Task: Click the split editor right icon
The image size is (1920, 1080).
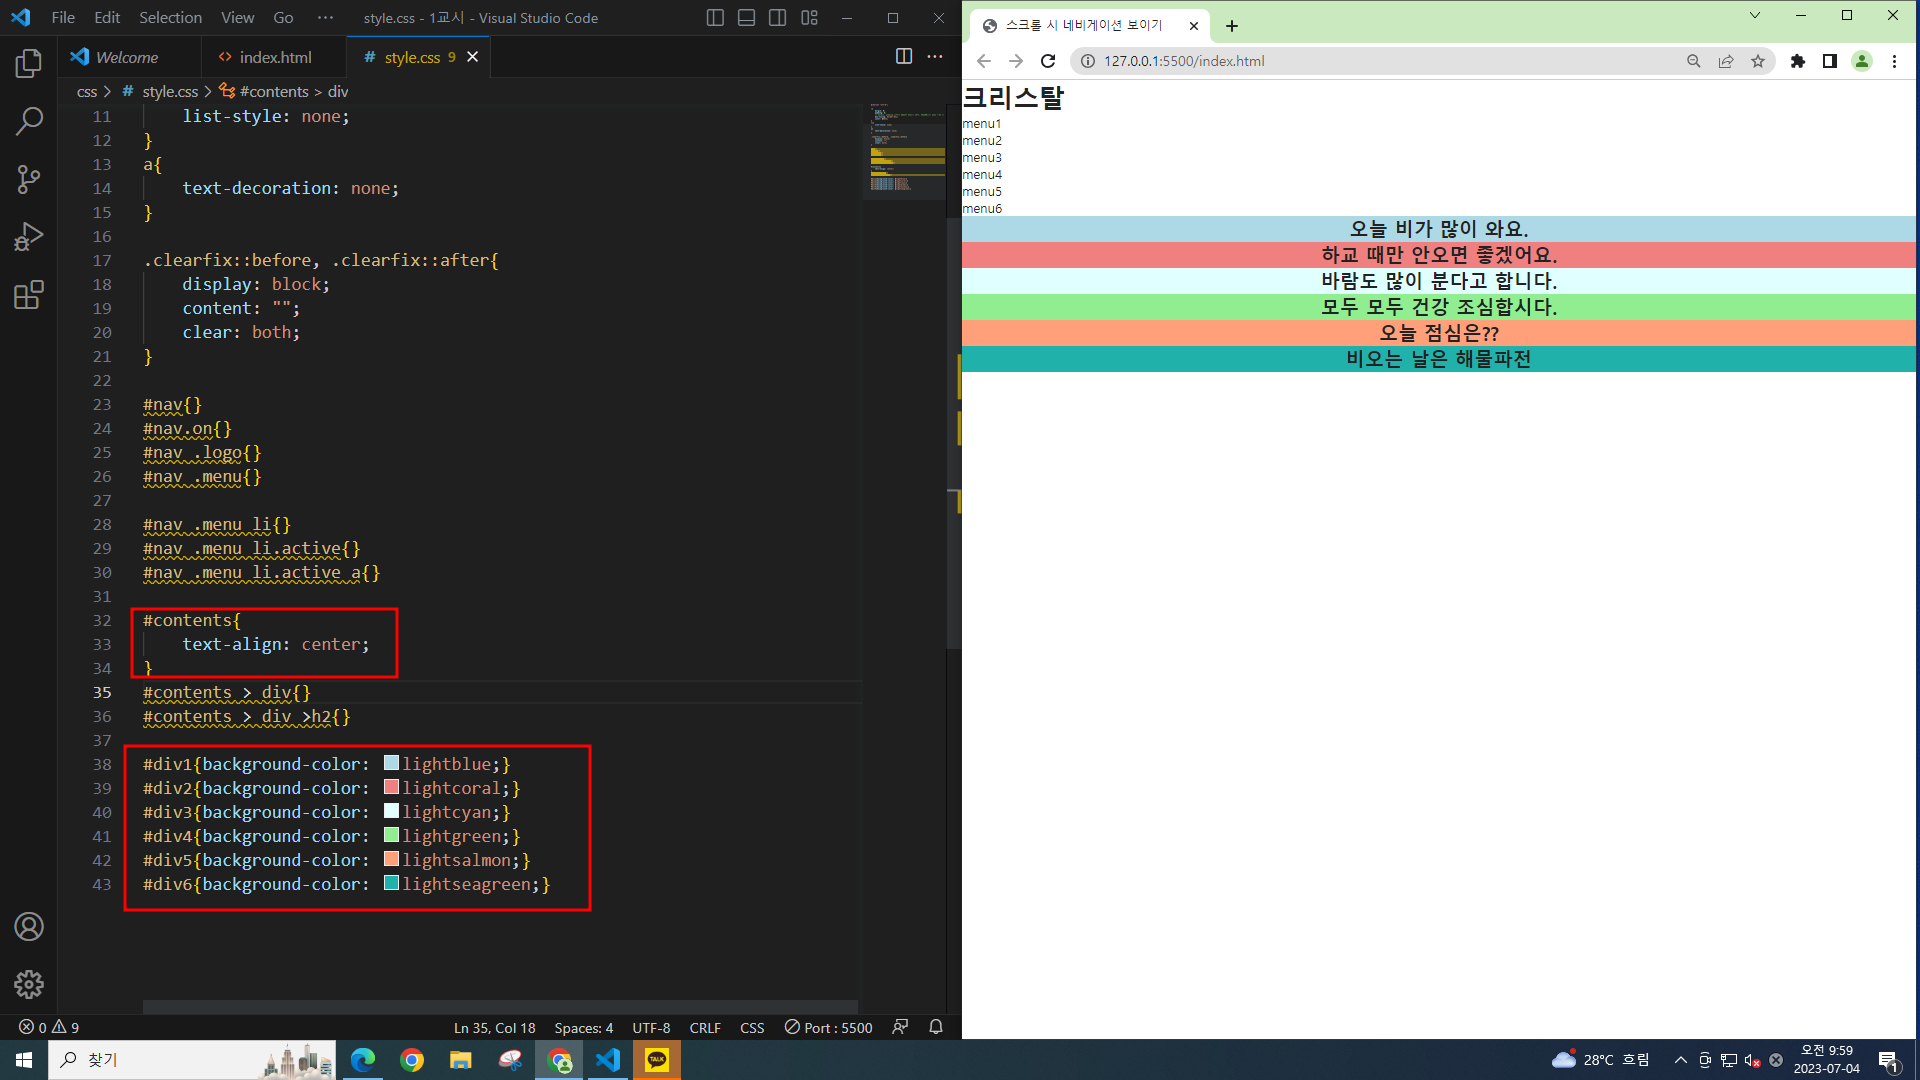Action: point(904,57)
